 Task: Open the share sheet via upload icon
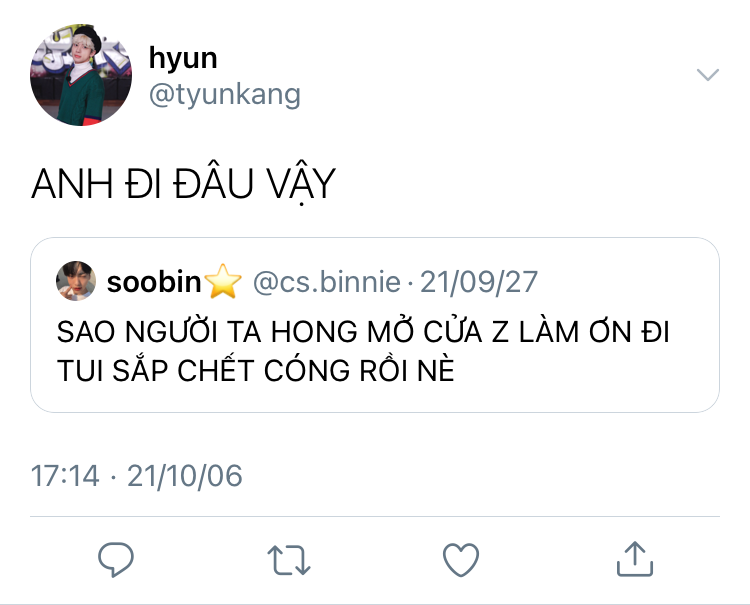[x=635, y=559]
